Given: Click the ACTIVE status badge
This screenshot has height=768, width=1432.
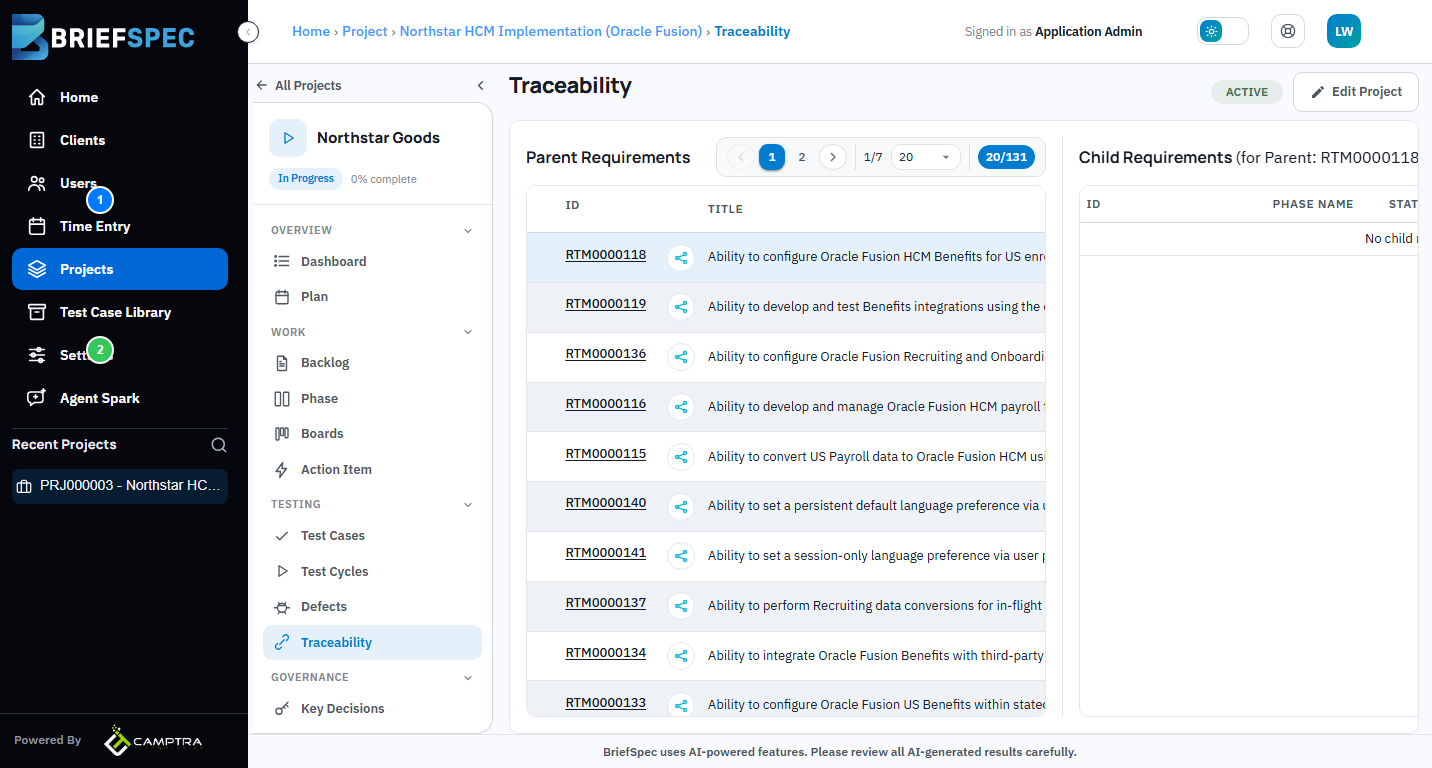Looking at the screenshot, I should [1247, 92].
